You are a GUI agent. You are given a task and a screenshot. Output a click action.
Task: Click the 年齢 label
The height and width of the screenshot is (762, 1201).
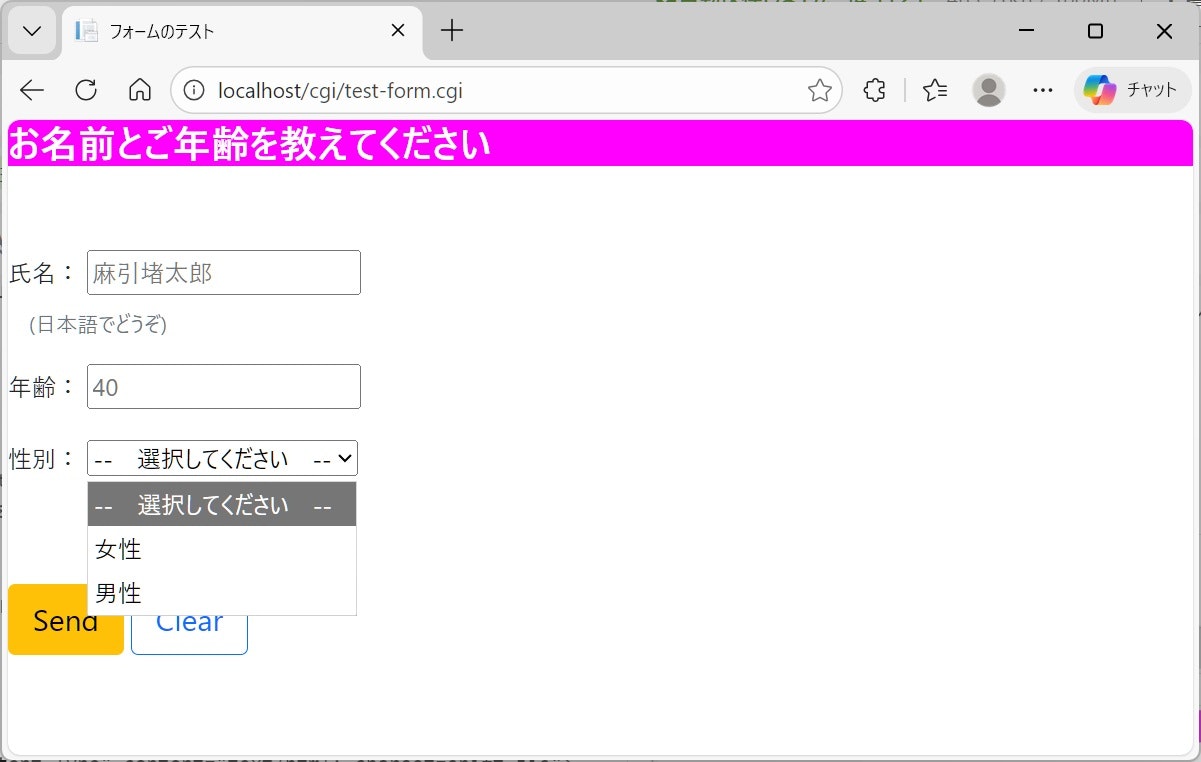pyautogui.click(x=41, y=387)
